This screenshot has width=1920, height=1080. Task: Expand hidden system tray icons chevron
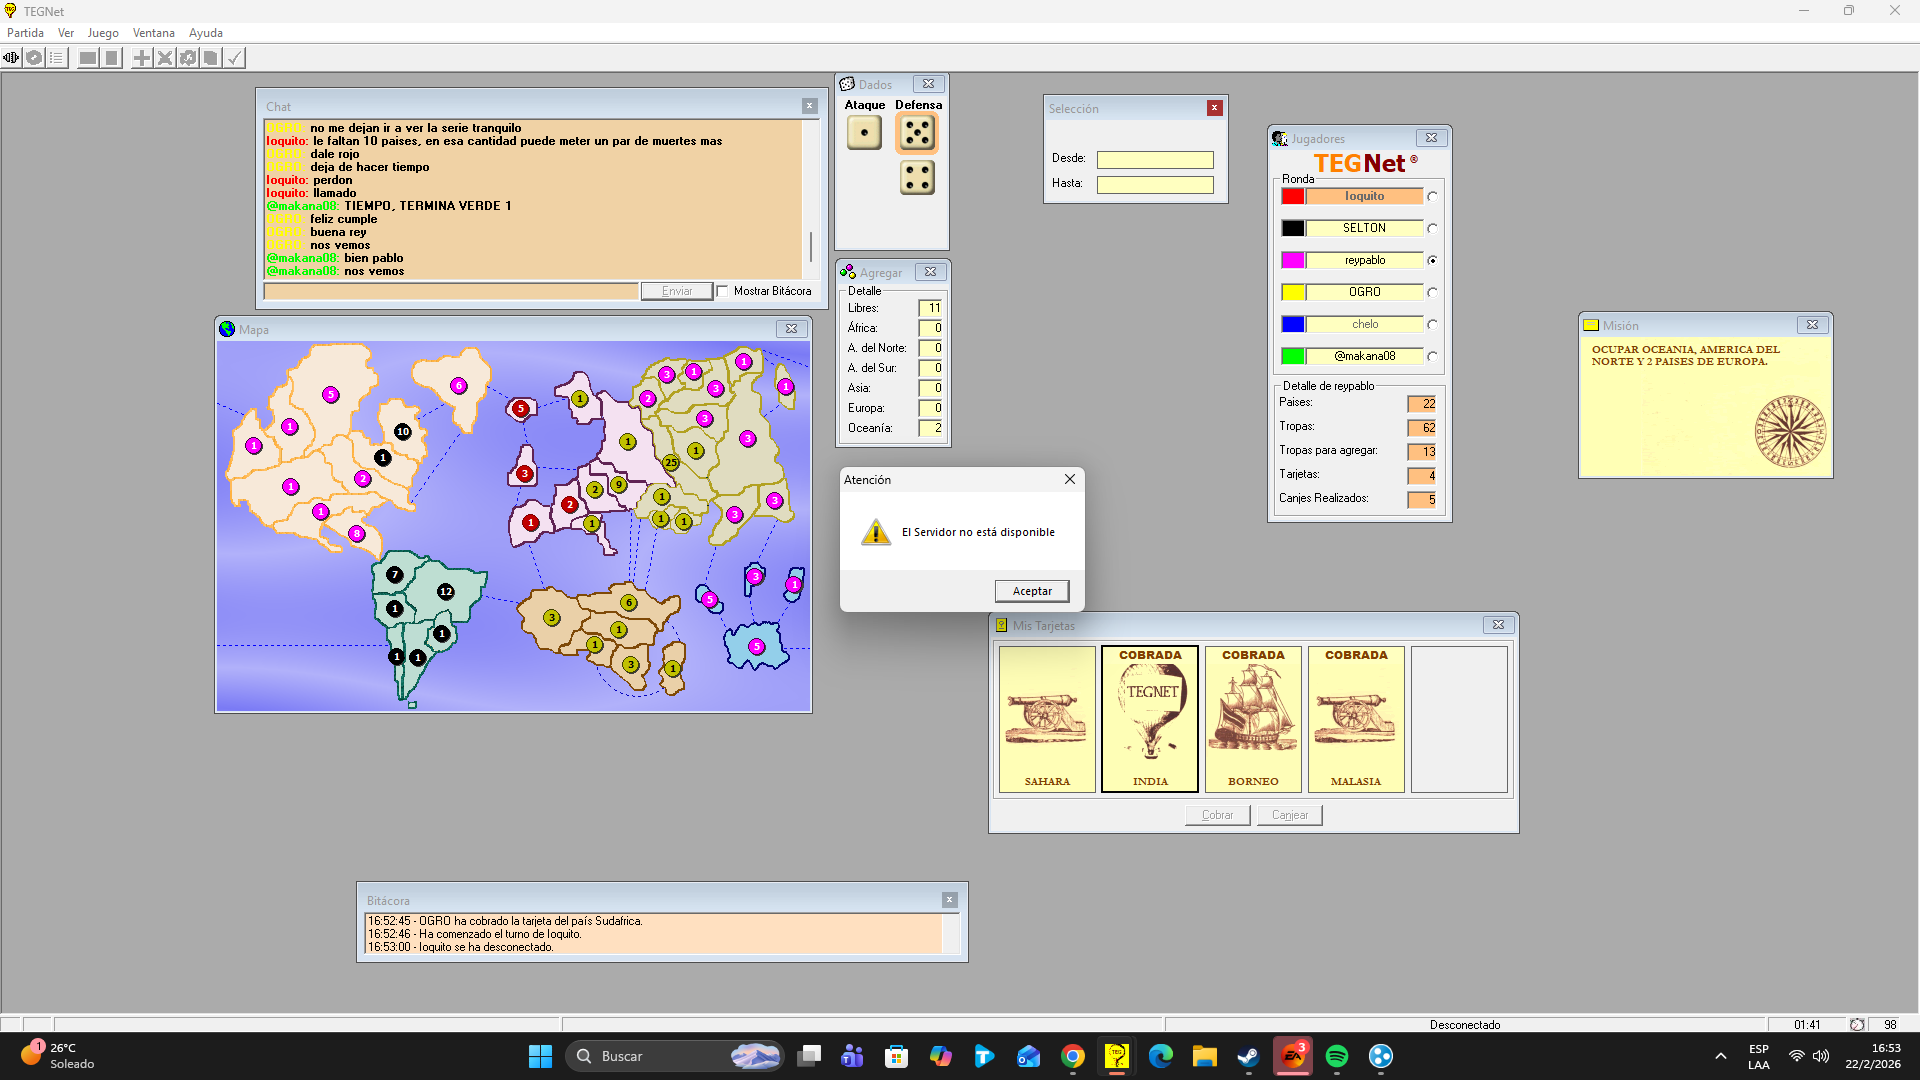1720,1056
